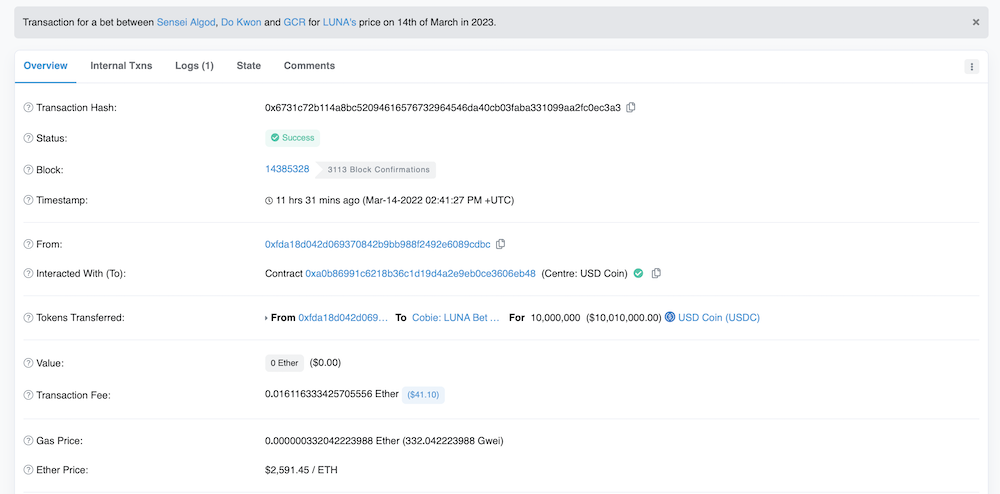Click the Success status badge
Screen dimensions: 1000x494
[293, 138]
